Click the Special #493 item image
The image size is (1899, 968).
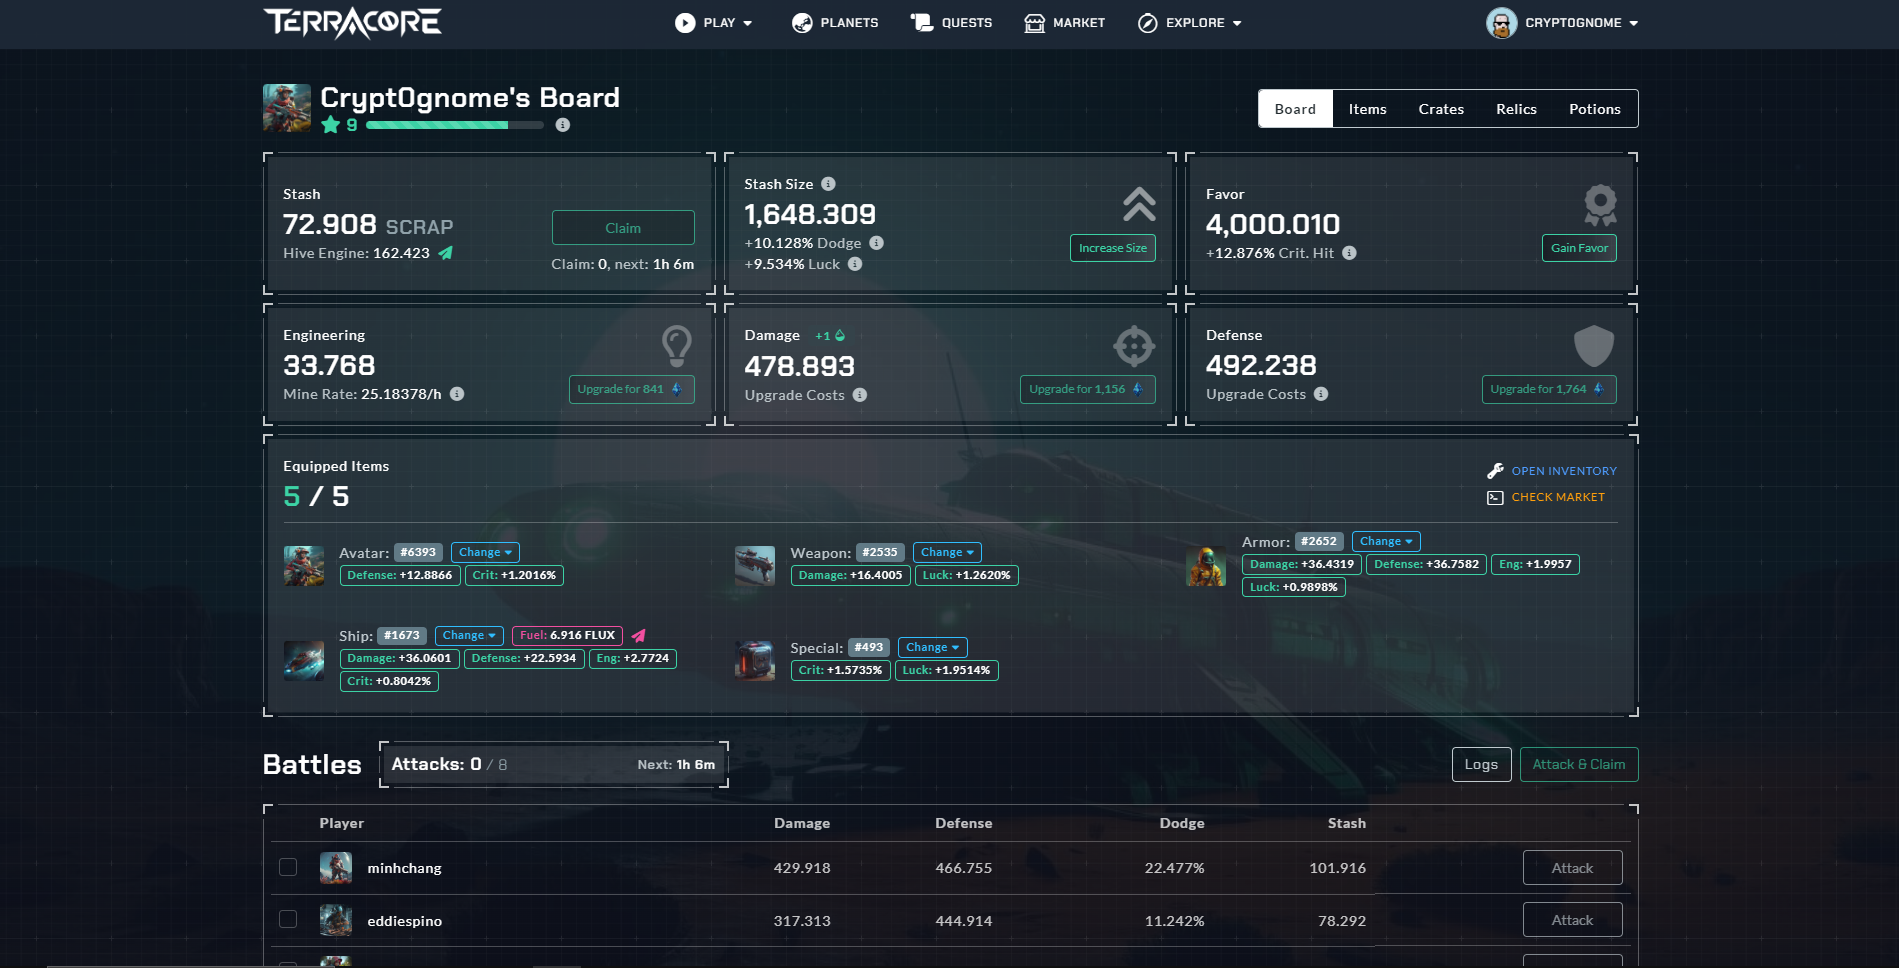755,660
